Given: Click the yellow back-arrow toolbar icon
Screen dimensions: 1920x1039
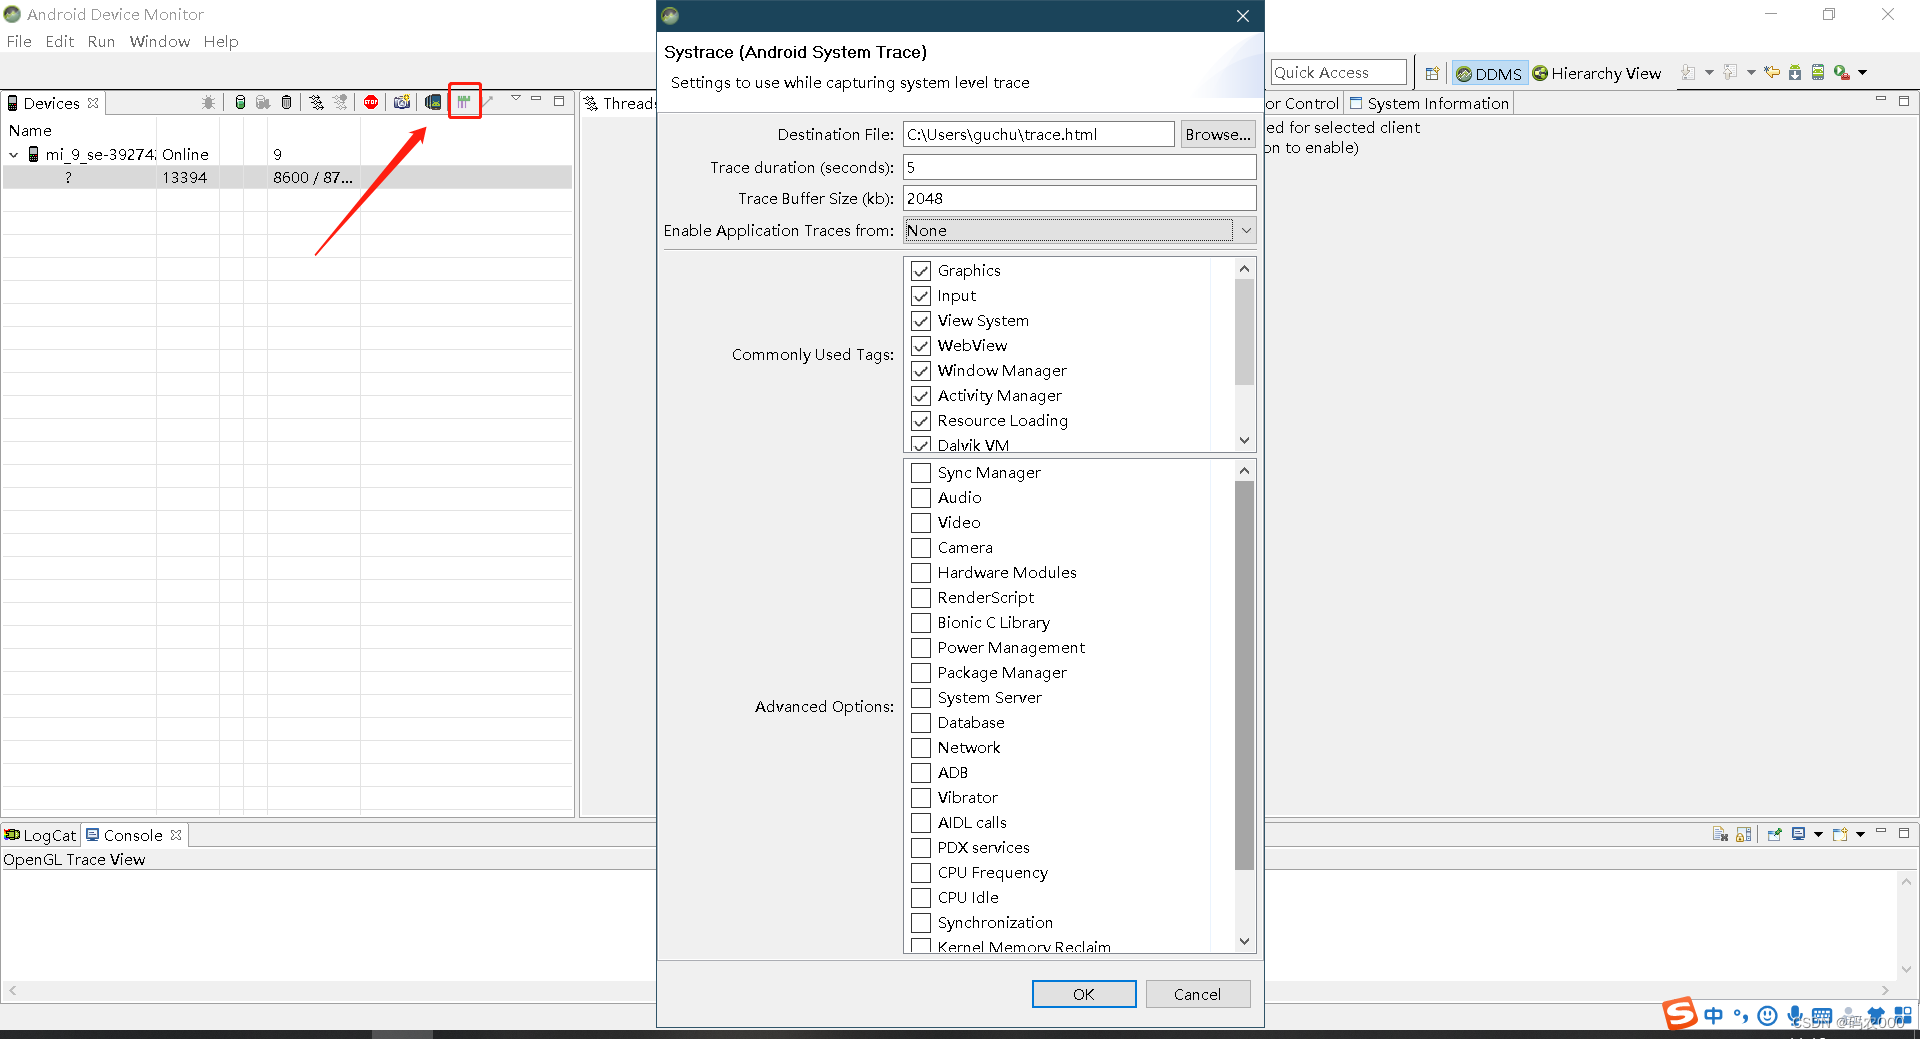Looking at the screenshot, I should pos(1771,72).
